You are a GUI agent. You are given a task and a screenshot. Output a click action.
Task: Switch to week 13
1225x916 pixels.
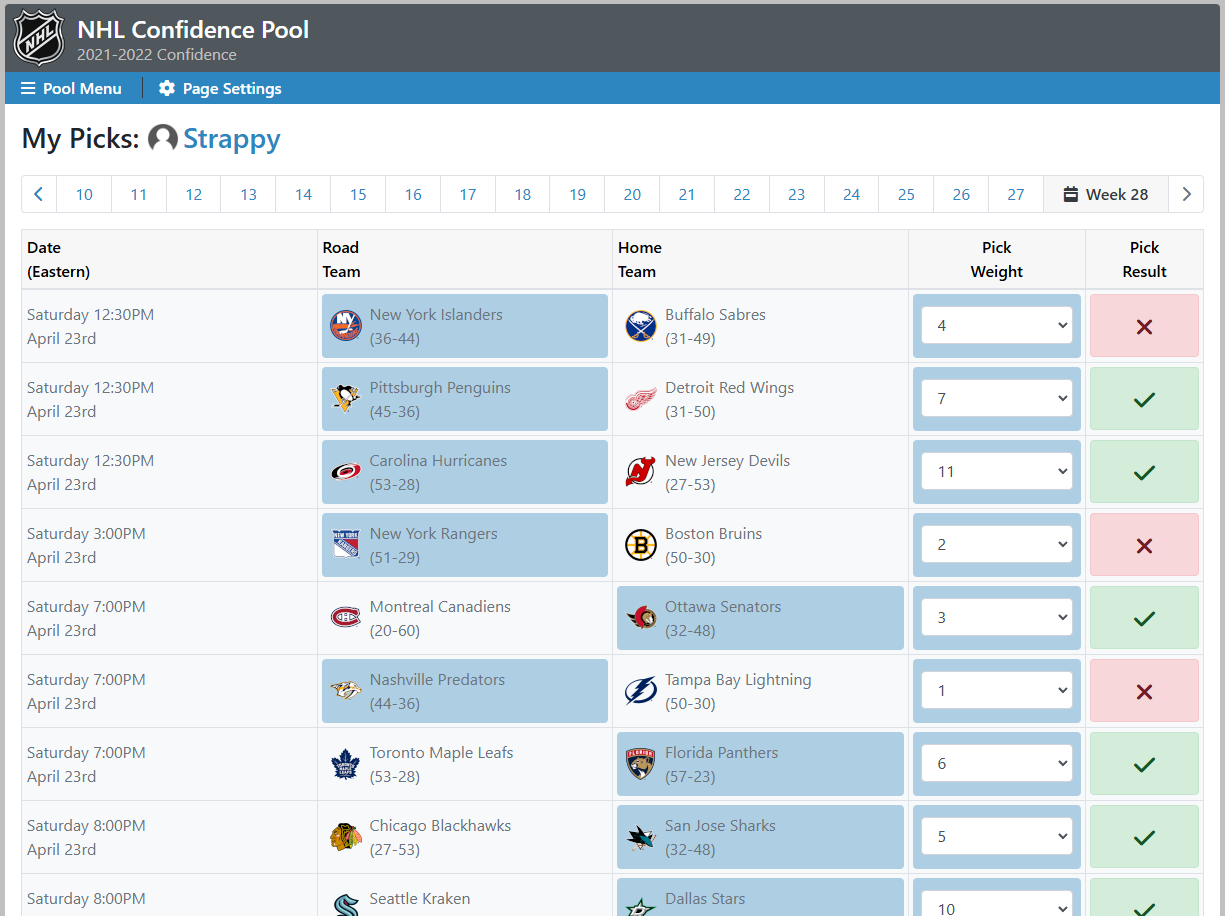coord(248,195)
